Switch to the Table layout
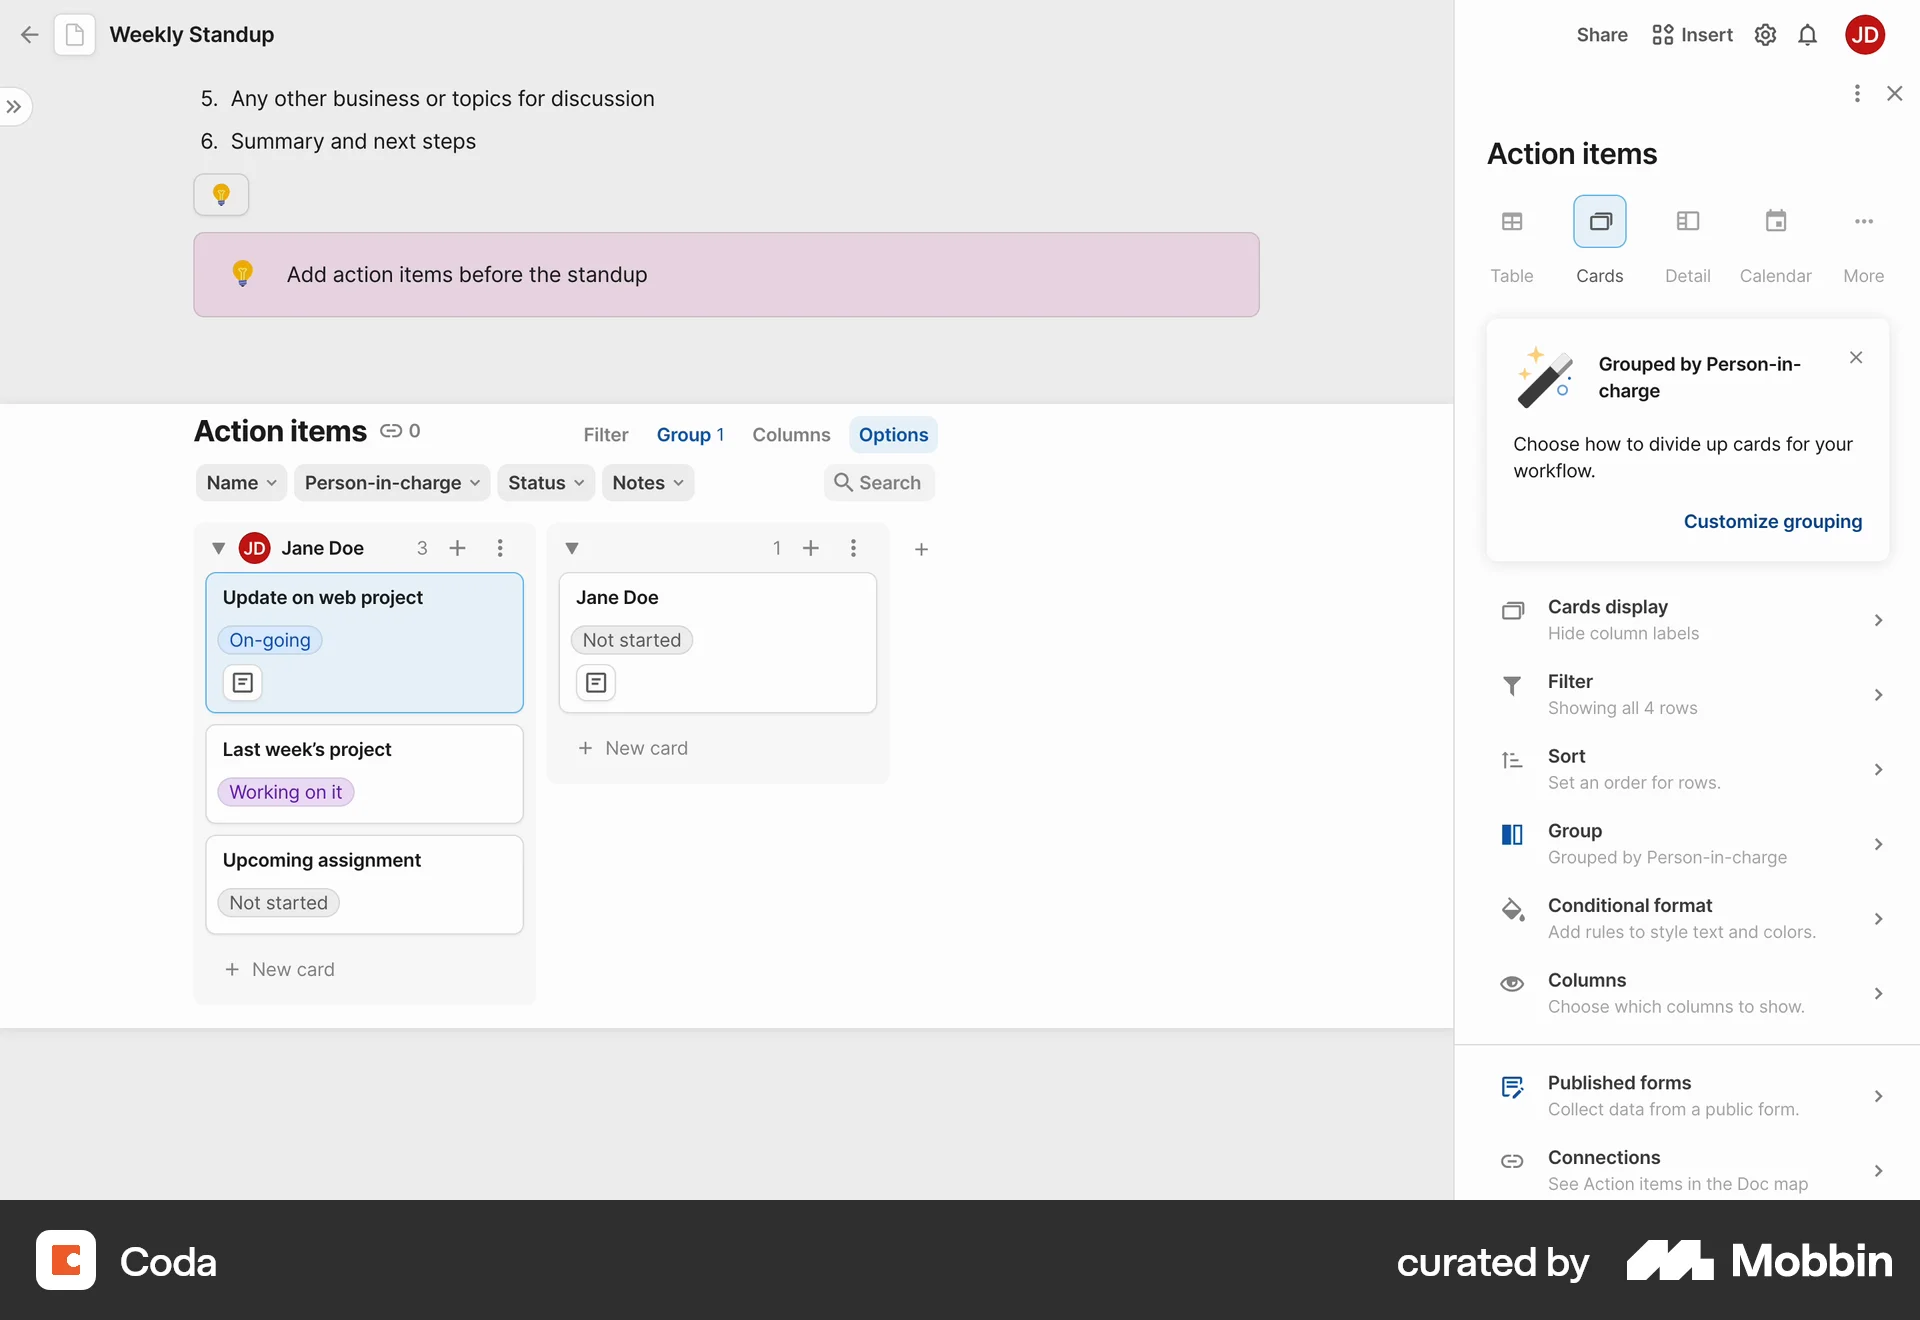Screen dimensions: 1920x1320 pyautogui.click(x=1511, y=240)
